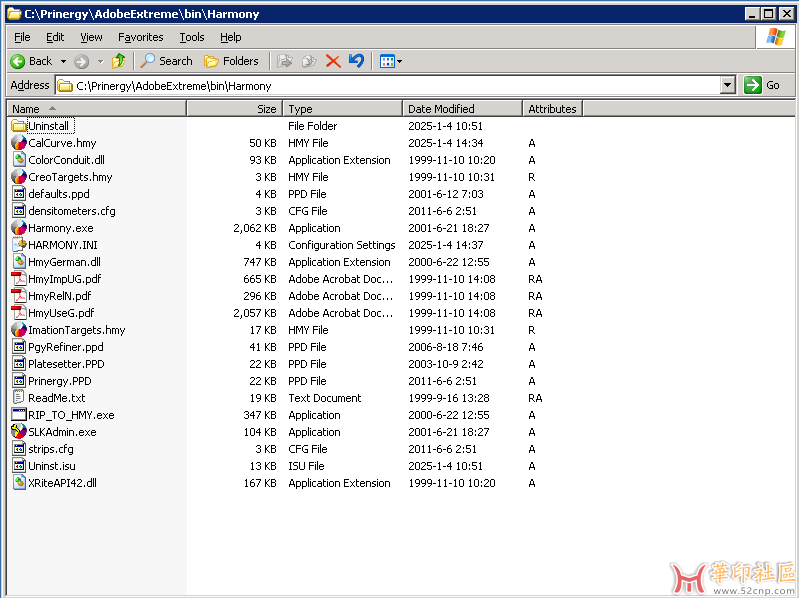Click the Copy To toolbar icon
Viewport: 799px width, 598px height.
point(309,61)
